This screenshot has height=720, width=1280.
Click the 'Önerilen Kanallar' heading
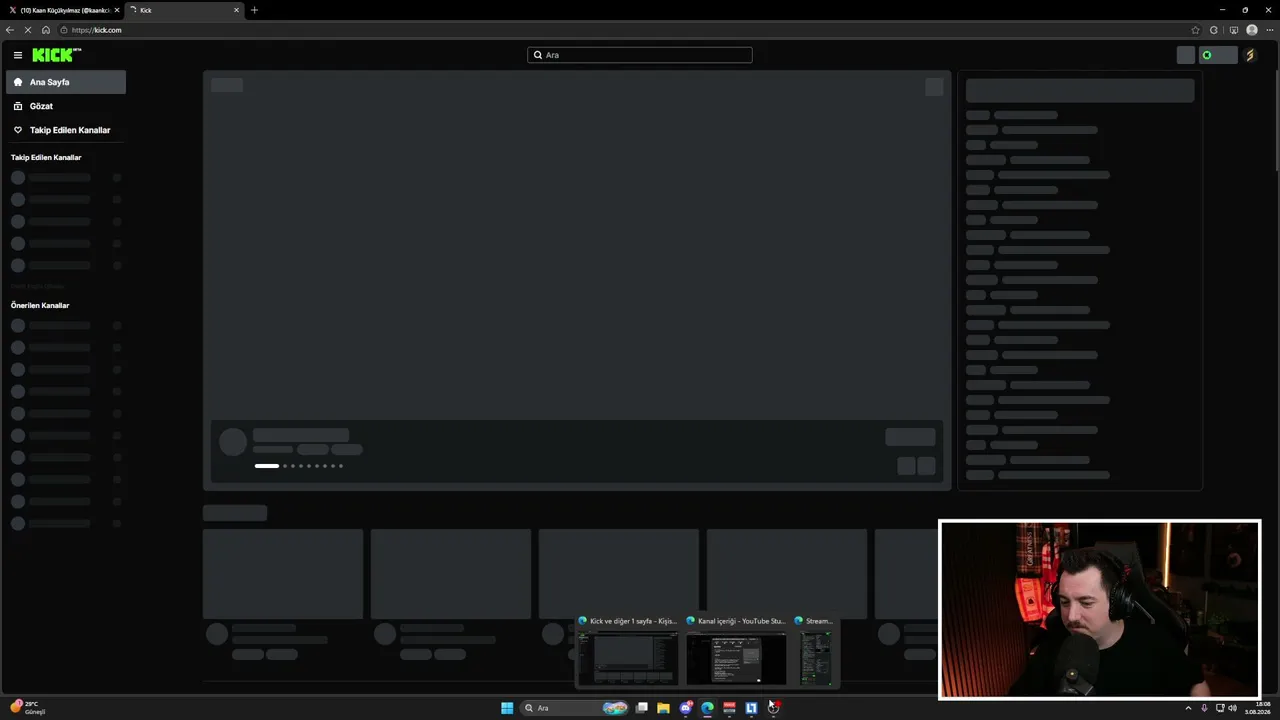[x=40, y=305]
